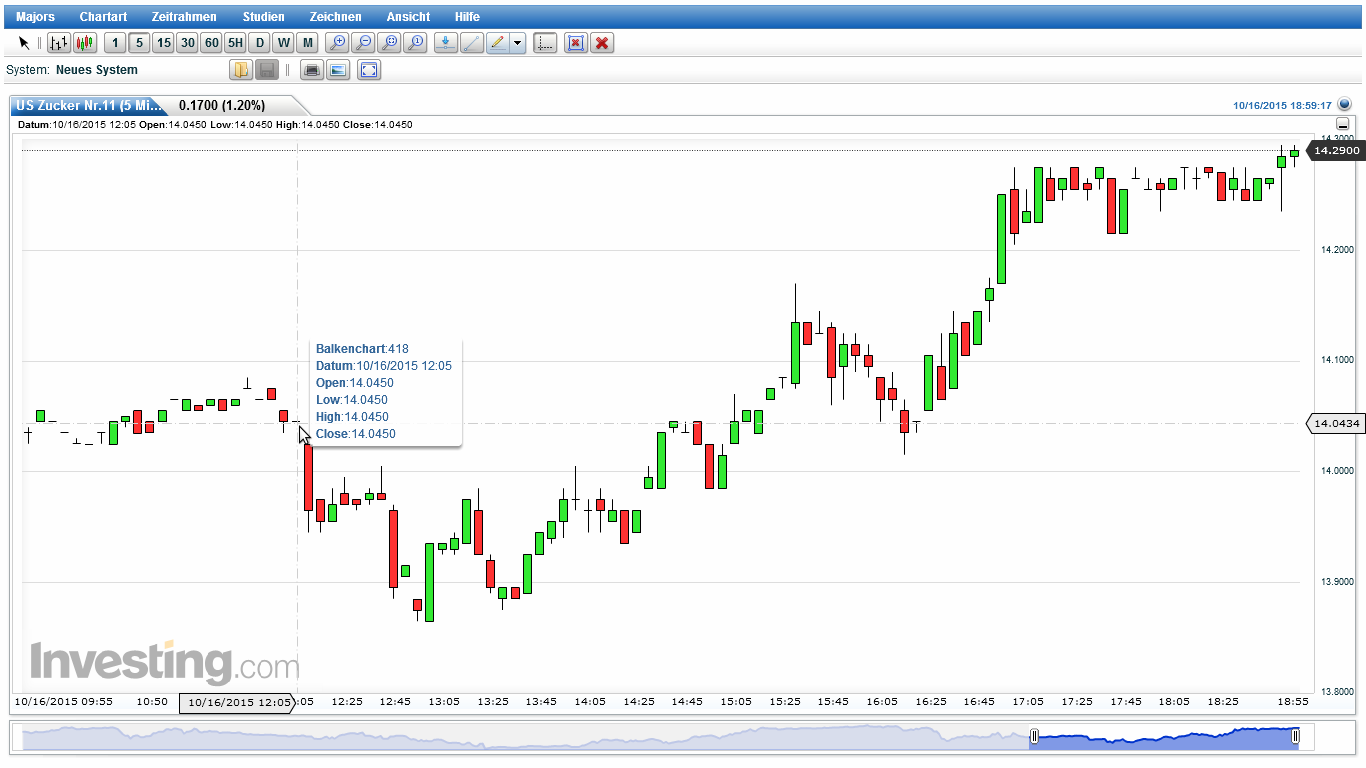Select the US Zucker Nr.11 chart tab
The image size is (1366, 768).
coord(88,105)
